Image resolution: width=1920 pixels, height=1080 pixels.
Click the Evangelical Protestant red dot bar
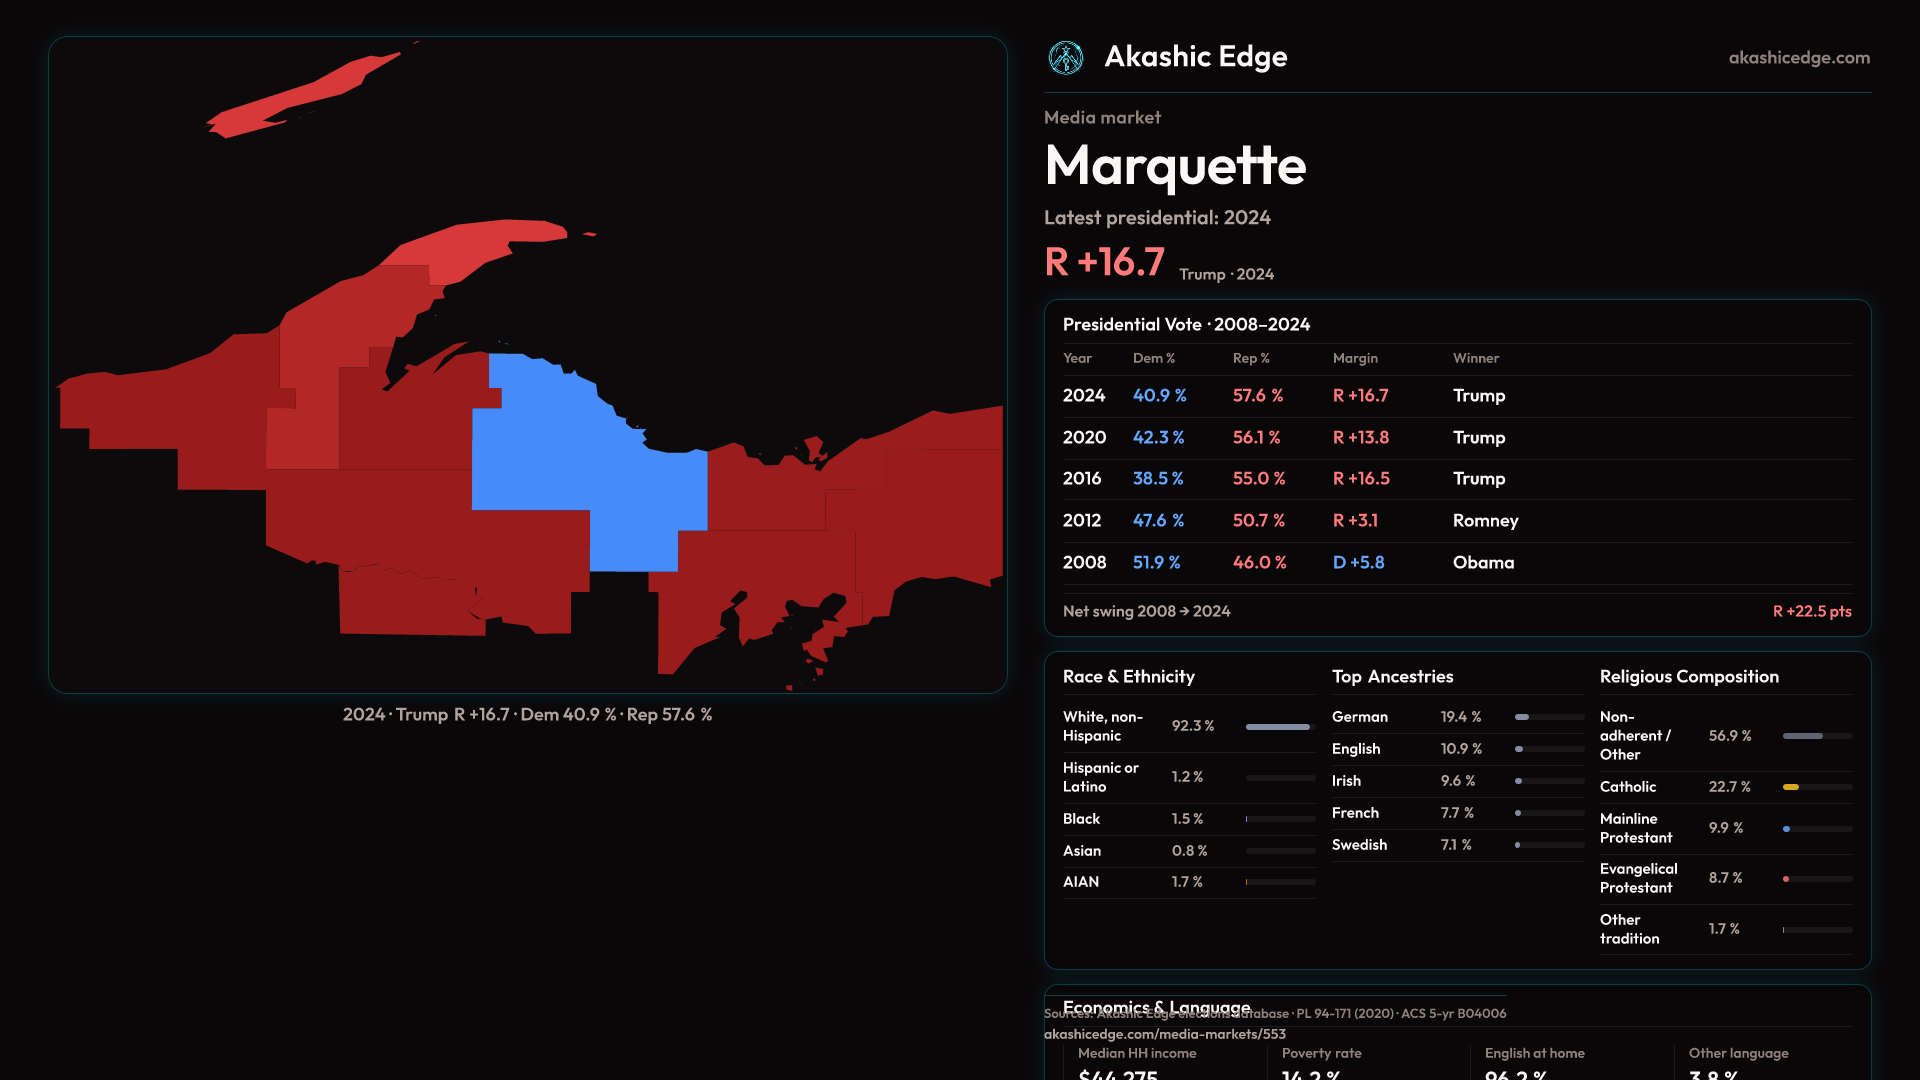(1786, 880)
